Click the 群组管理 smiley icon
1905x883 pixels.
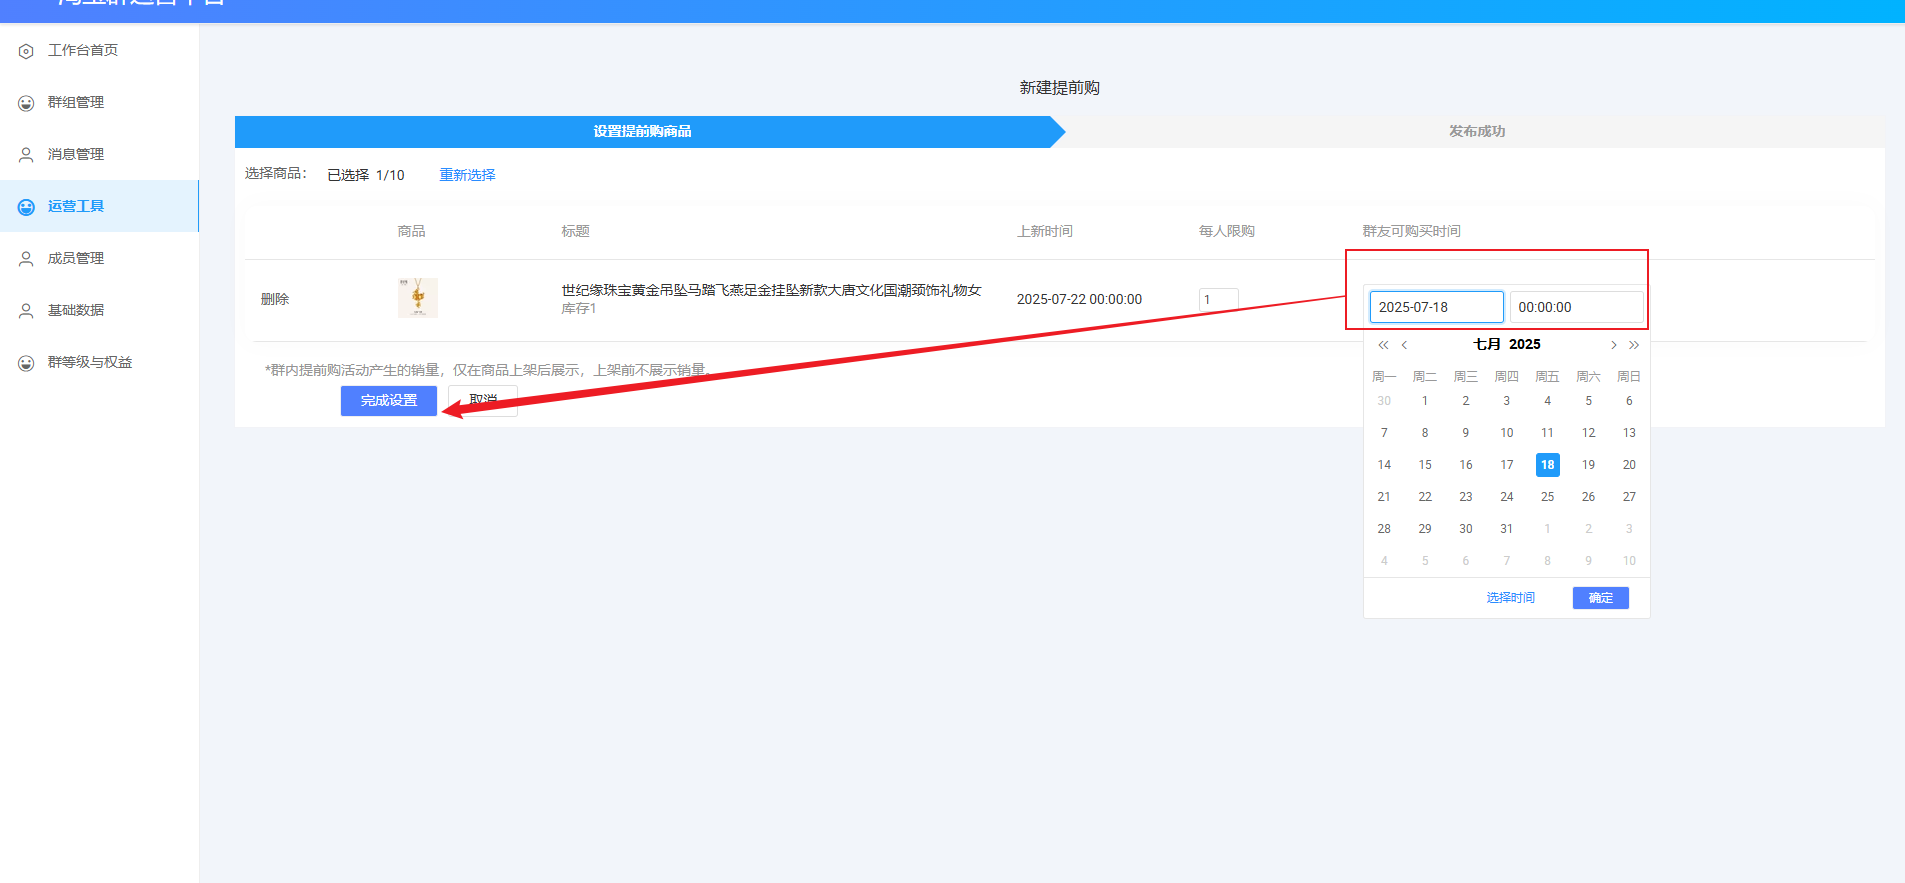click(26, 103)
